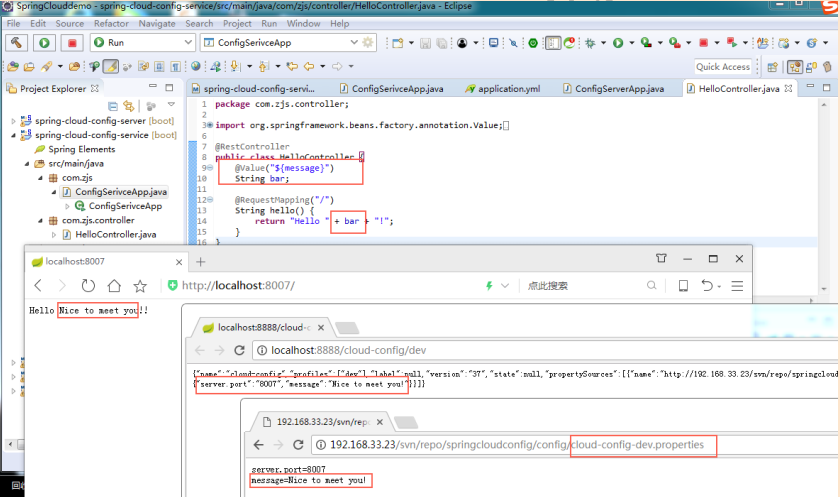Close the 192.168.33.23/svn tab
This screenshot has width=840, height=497.
[380, 422]
